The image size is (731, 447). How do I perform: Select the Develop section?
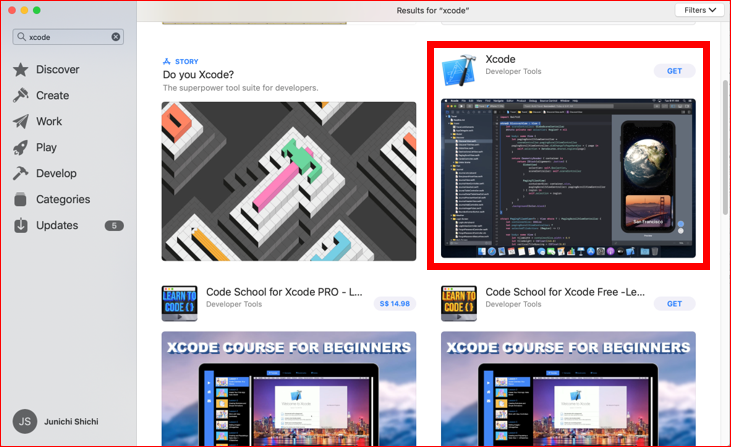coord(56,173)
